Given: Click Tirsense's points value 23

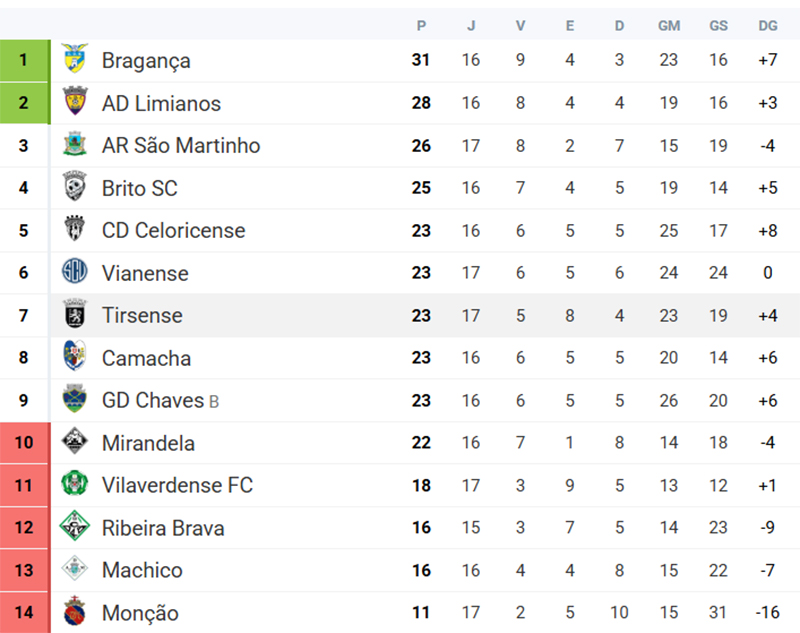Looking at the screenshot, I should tap(421, 315).
